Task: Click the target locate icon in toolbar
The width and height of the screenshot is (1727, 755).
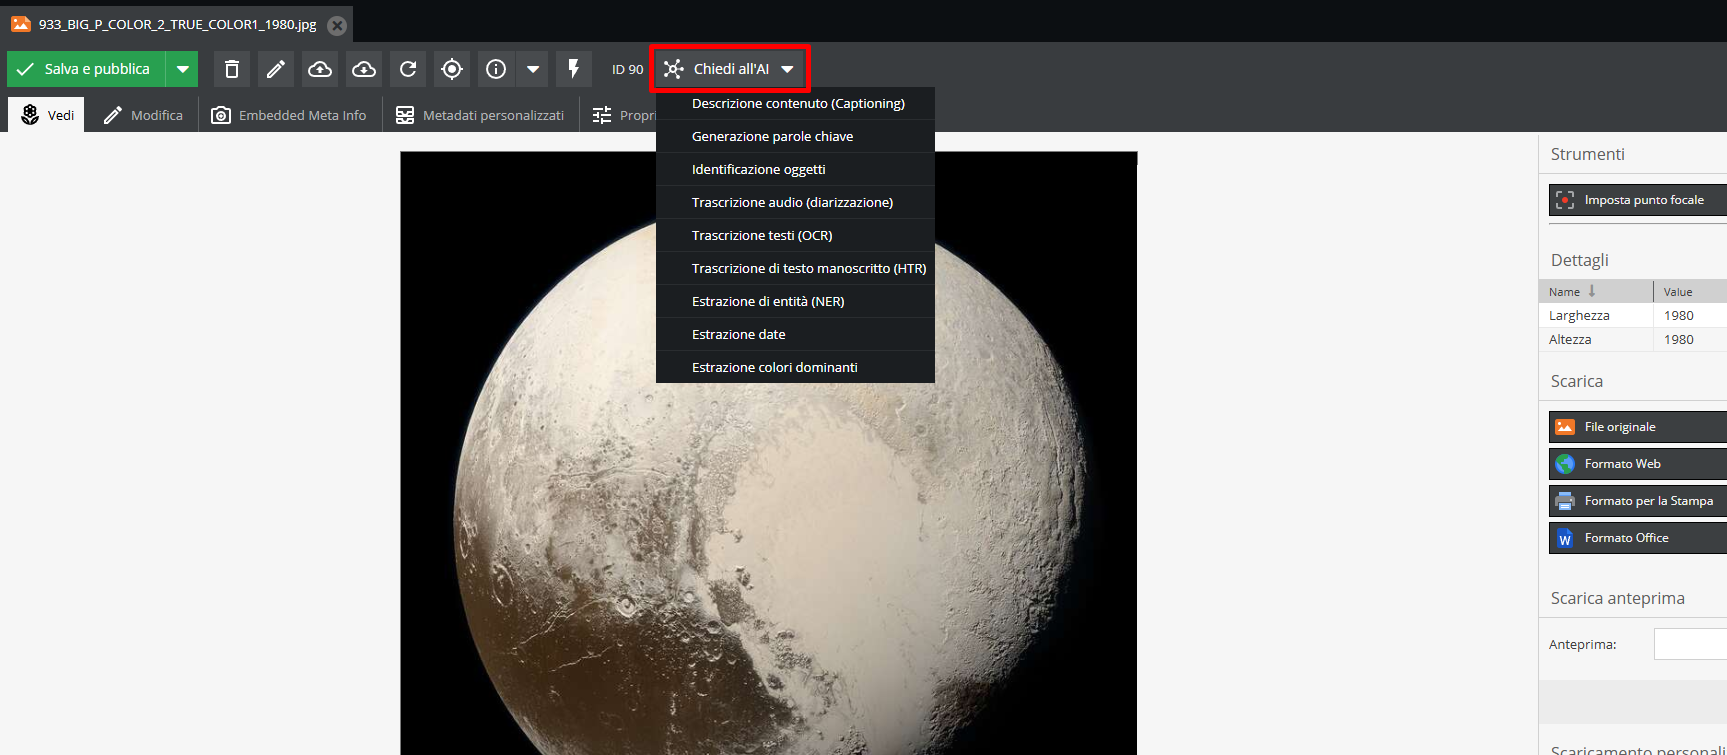Action: click(452, 69)
